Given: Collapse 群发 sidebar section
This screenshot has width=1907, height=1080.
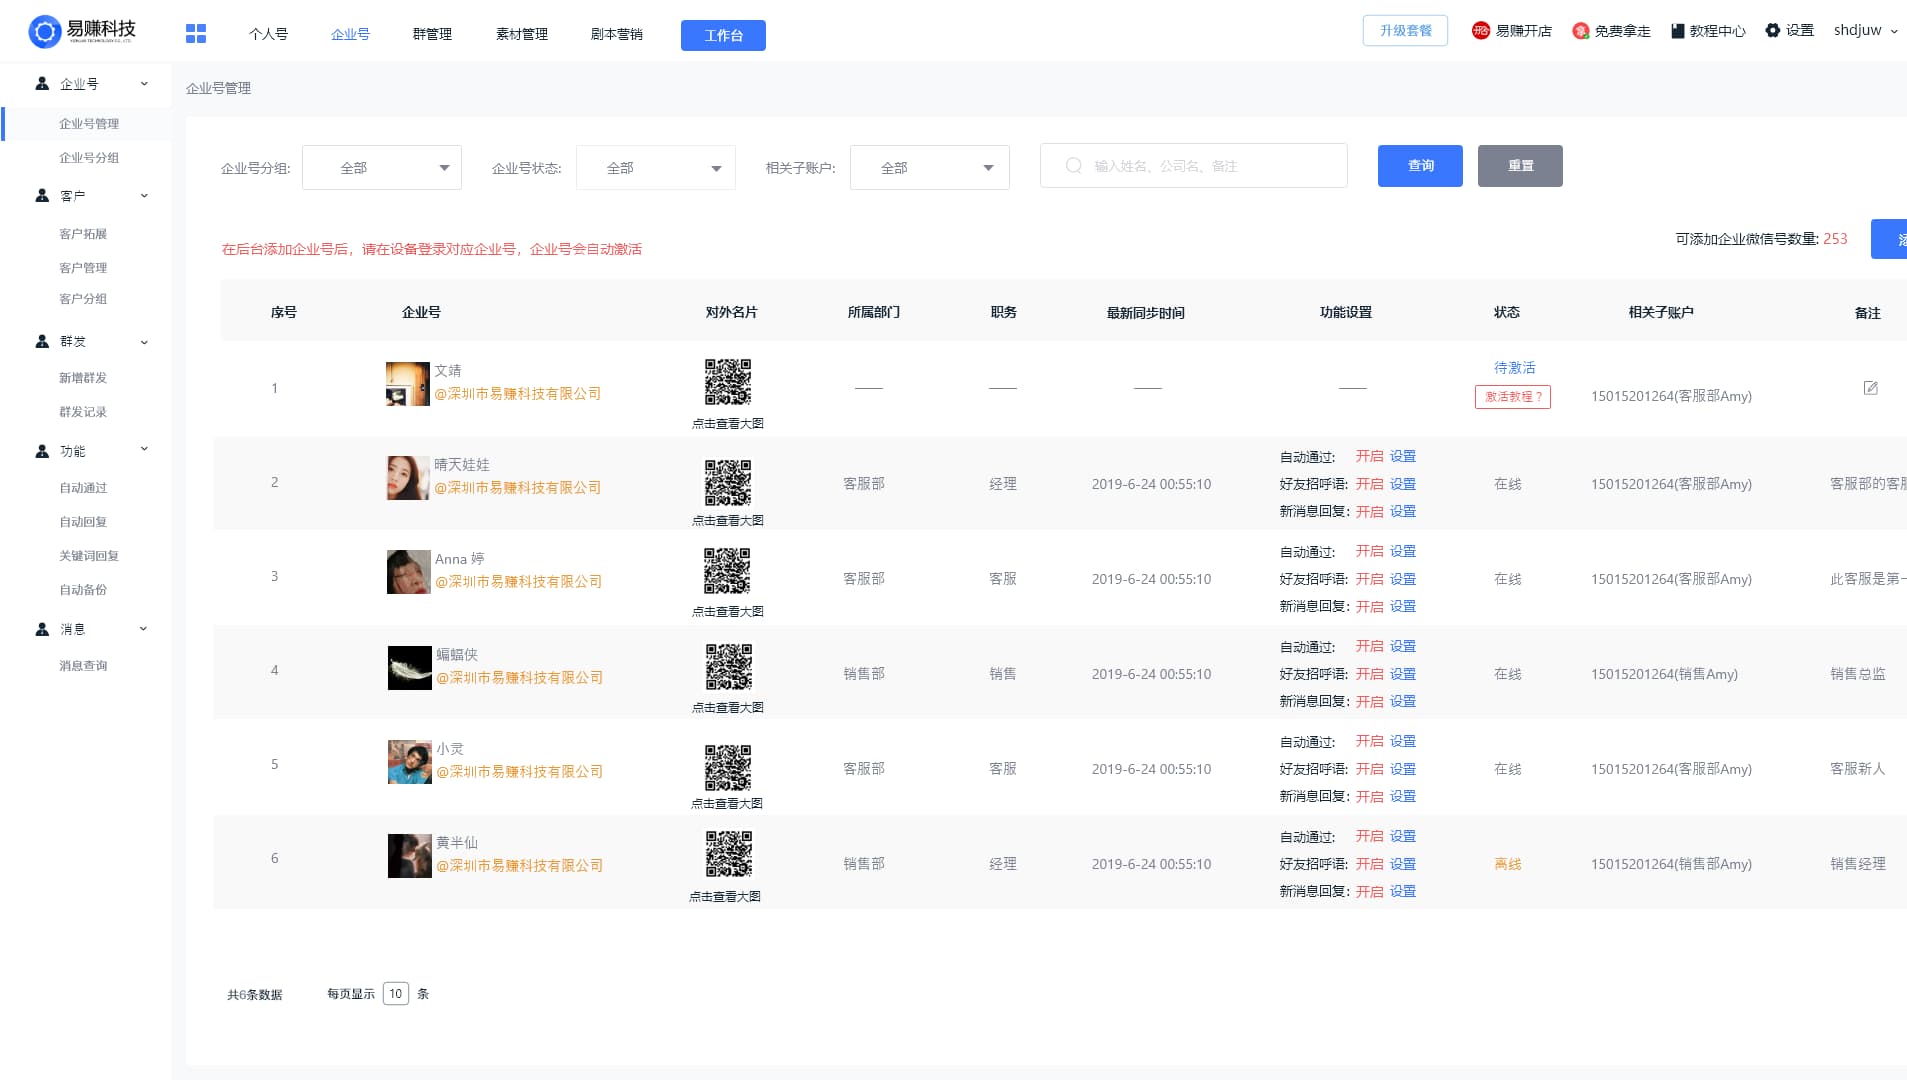Looking at the screenshot, I should (x=144, y=342).
